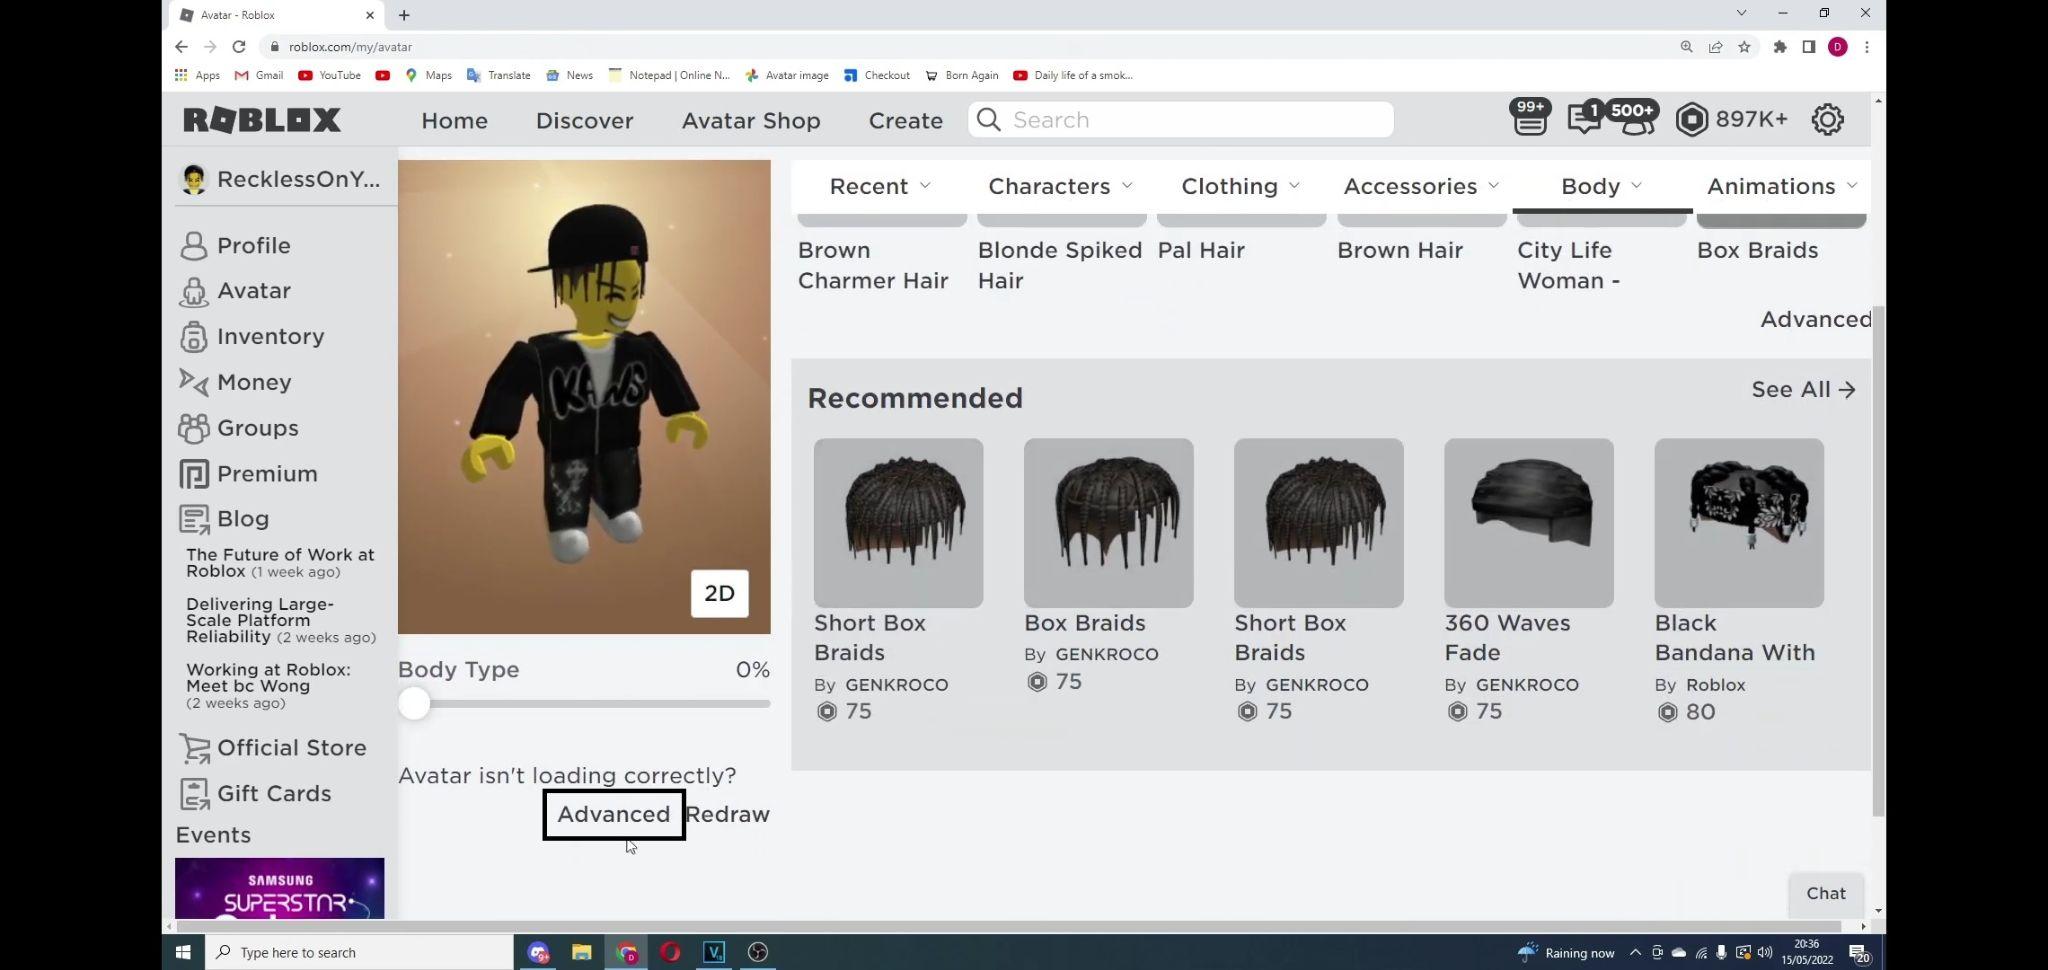Expand the Body dropdown

(1601, 186)
